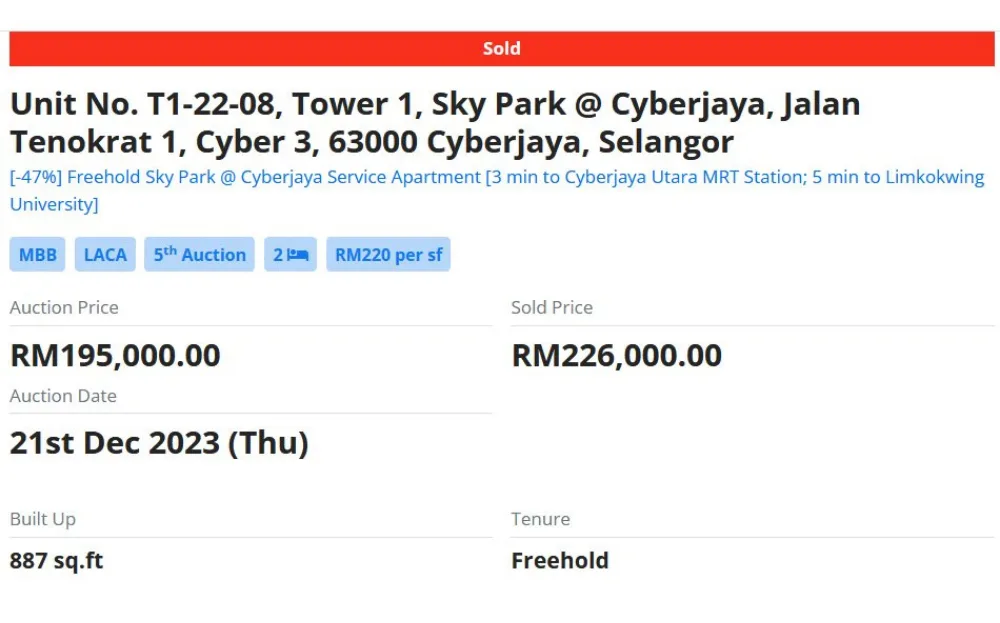
Task: Click the Sold Price label
Action: (x=552, y=308)
